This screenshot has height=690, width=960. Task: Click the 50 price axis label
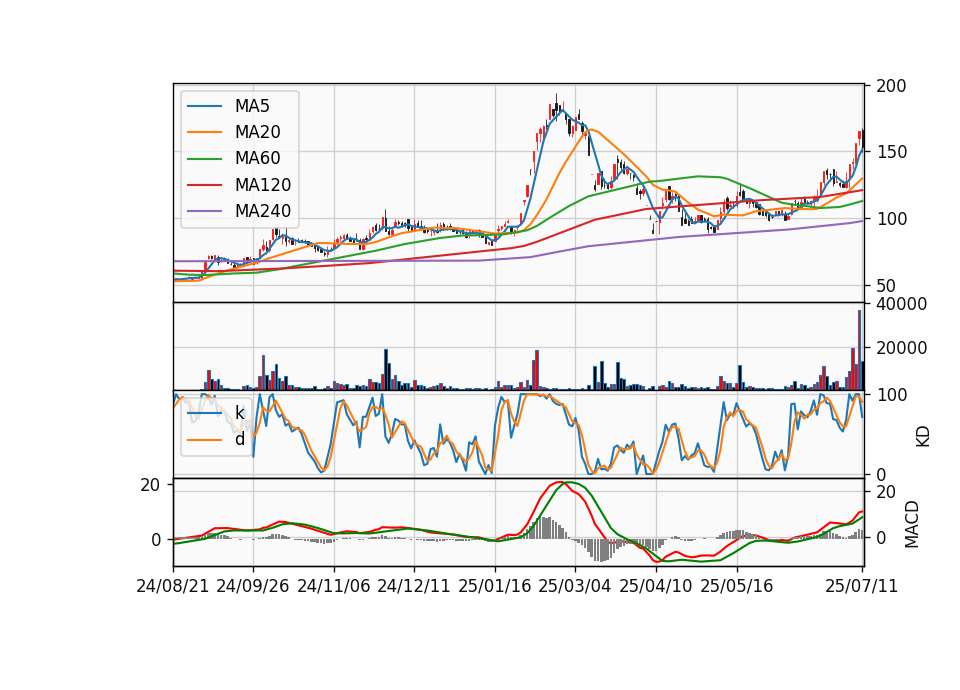point(886,286)
